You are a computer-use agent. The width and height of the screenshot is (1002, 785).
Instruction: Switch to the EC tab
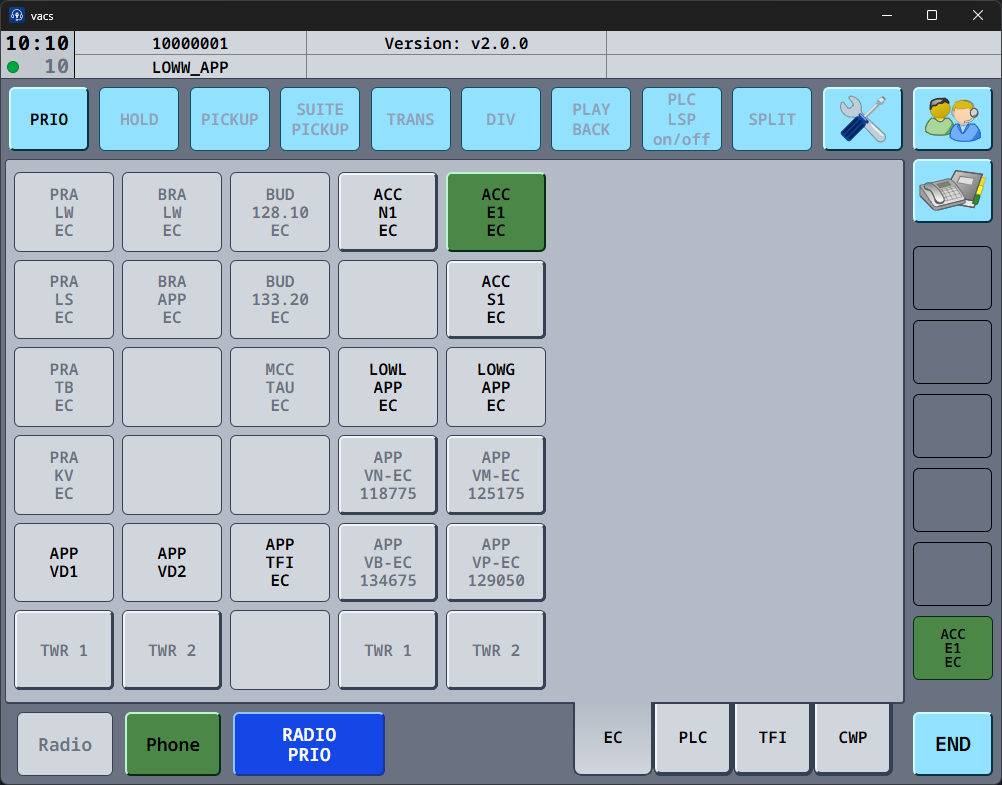[613, 738]
